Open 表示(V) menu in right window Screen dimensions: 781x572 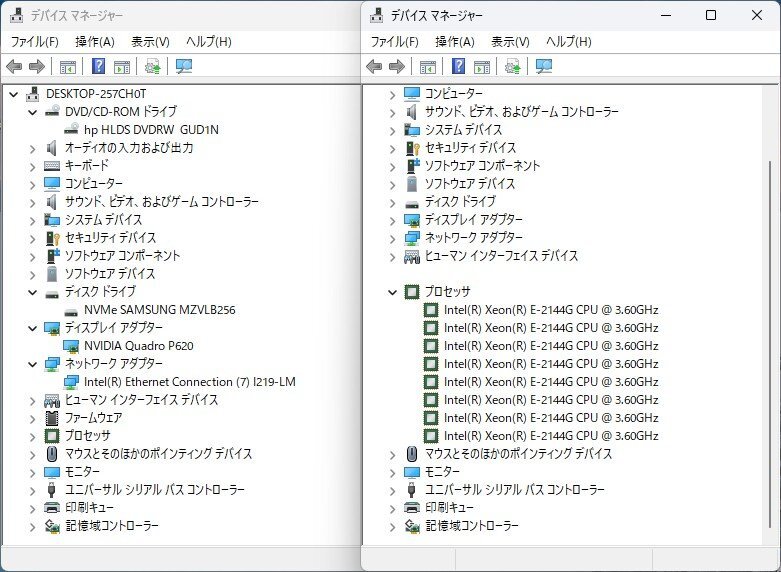point(510,41)
